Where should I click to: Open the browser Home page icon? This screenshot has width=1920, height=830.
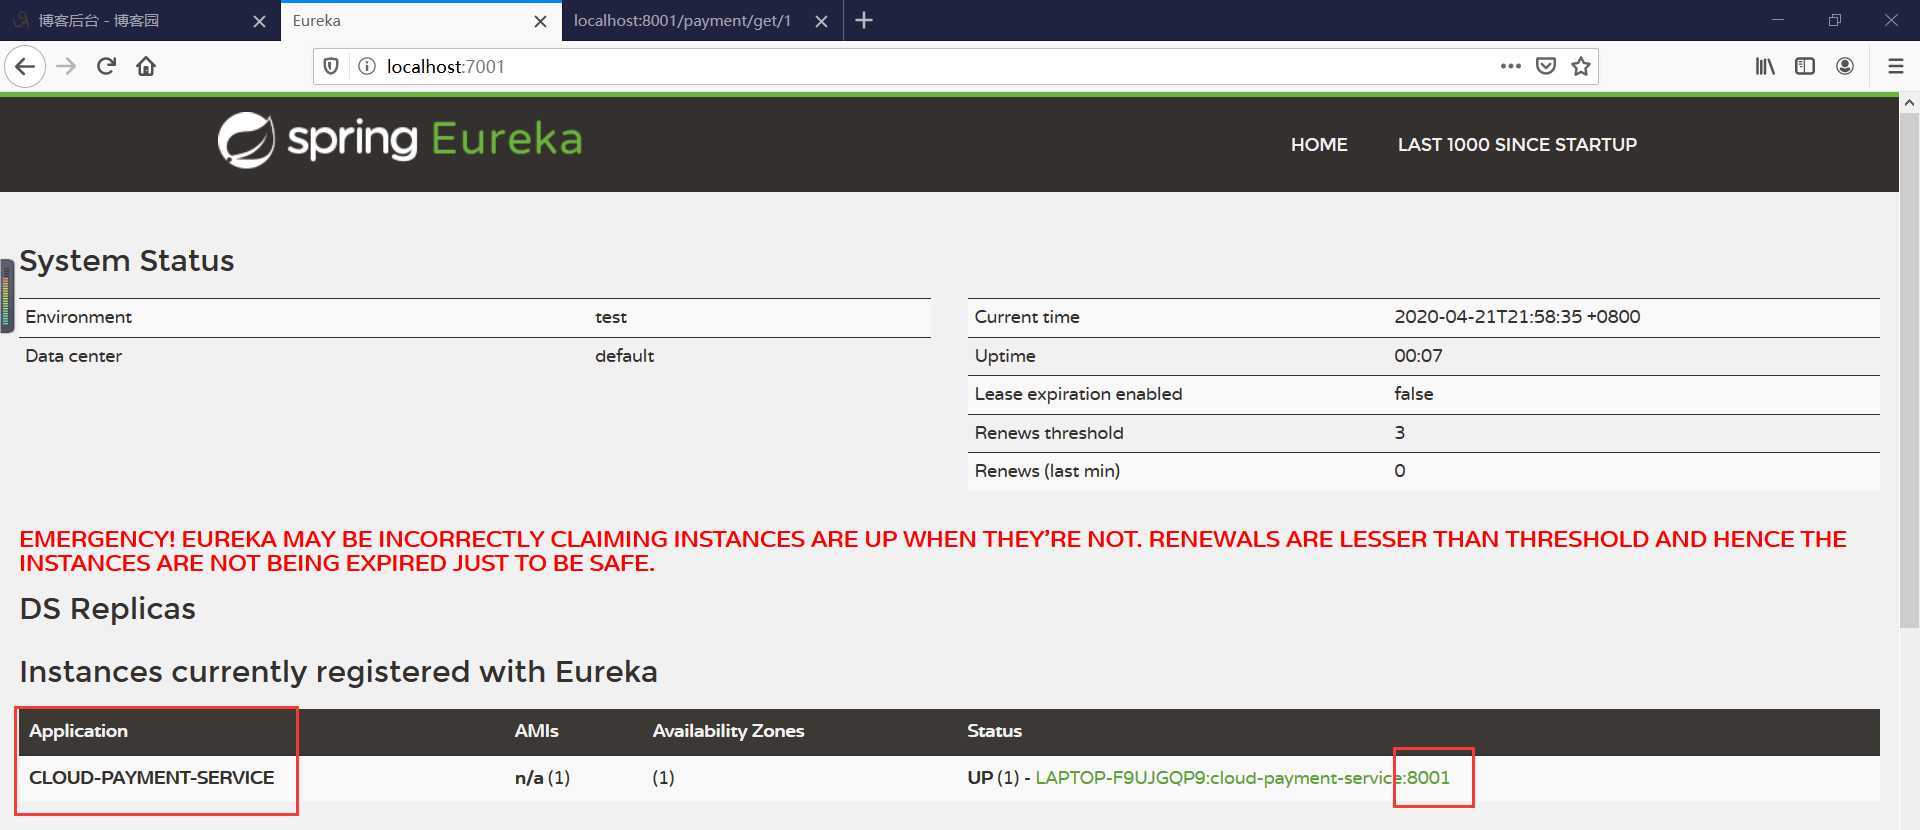(x=146, y=67)
